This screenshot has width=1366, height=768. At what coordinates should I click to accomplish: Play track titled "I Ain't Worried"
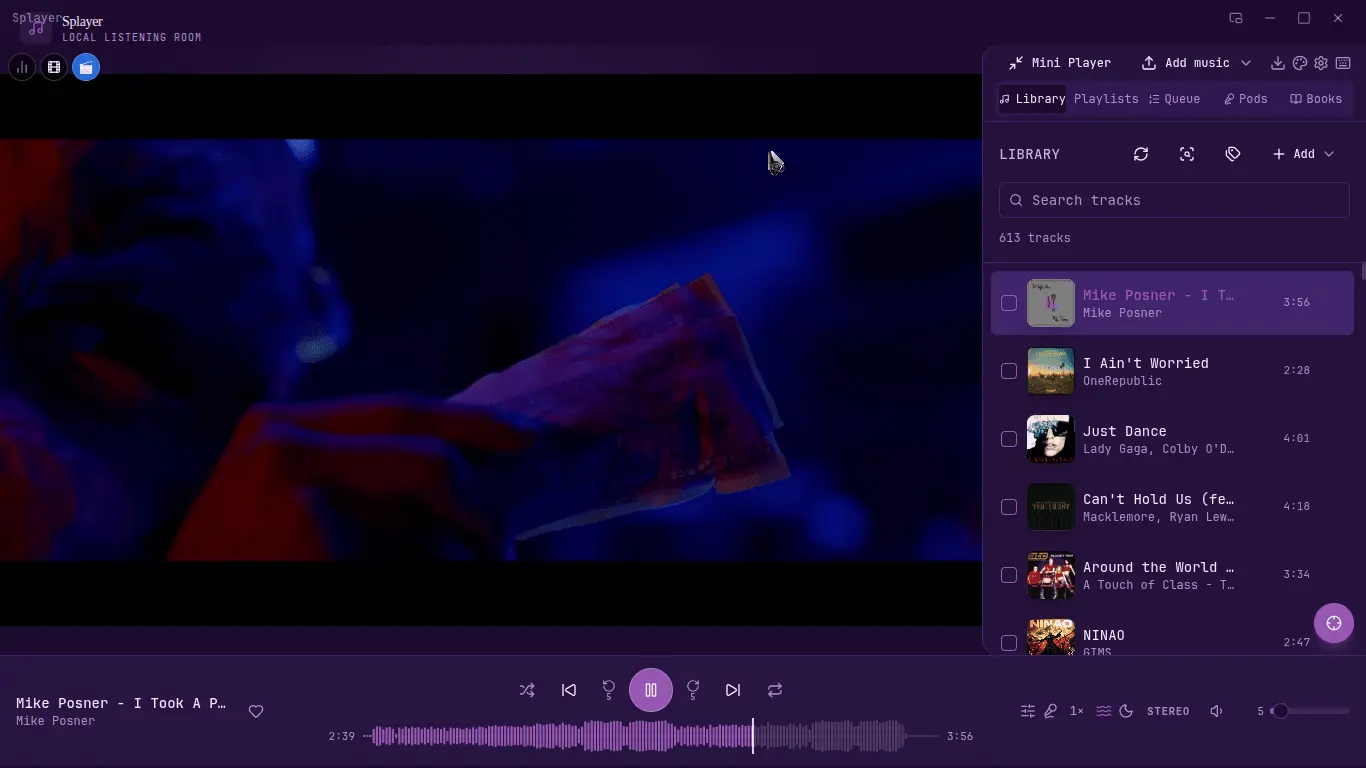[1146, 363]
